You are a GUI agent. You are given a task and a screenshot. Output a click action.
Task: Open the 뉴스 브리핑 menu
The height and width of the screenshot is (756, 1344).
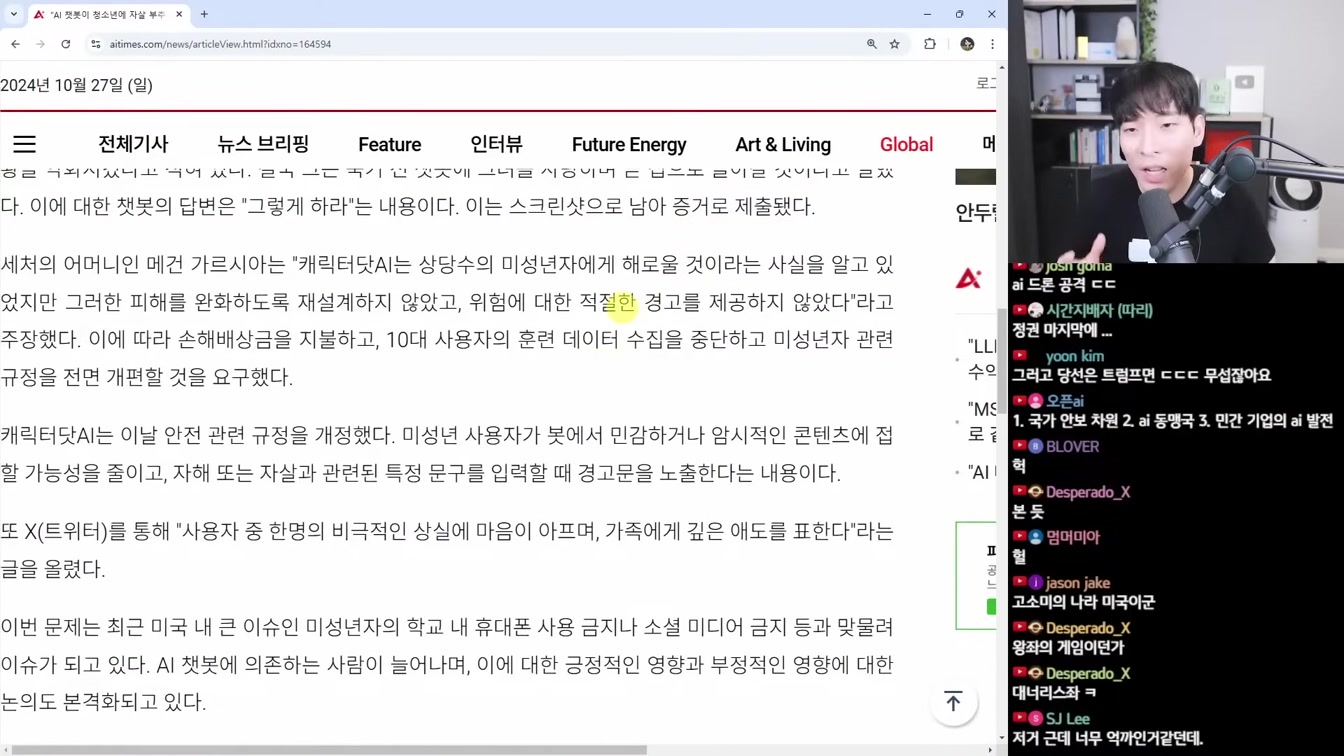(263, 144)
